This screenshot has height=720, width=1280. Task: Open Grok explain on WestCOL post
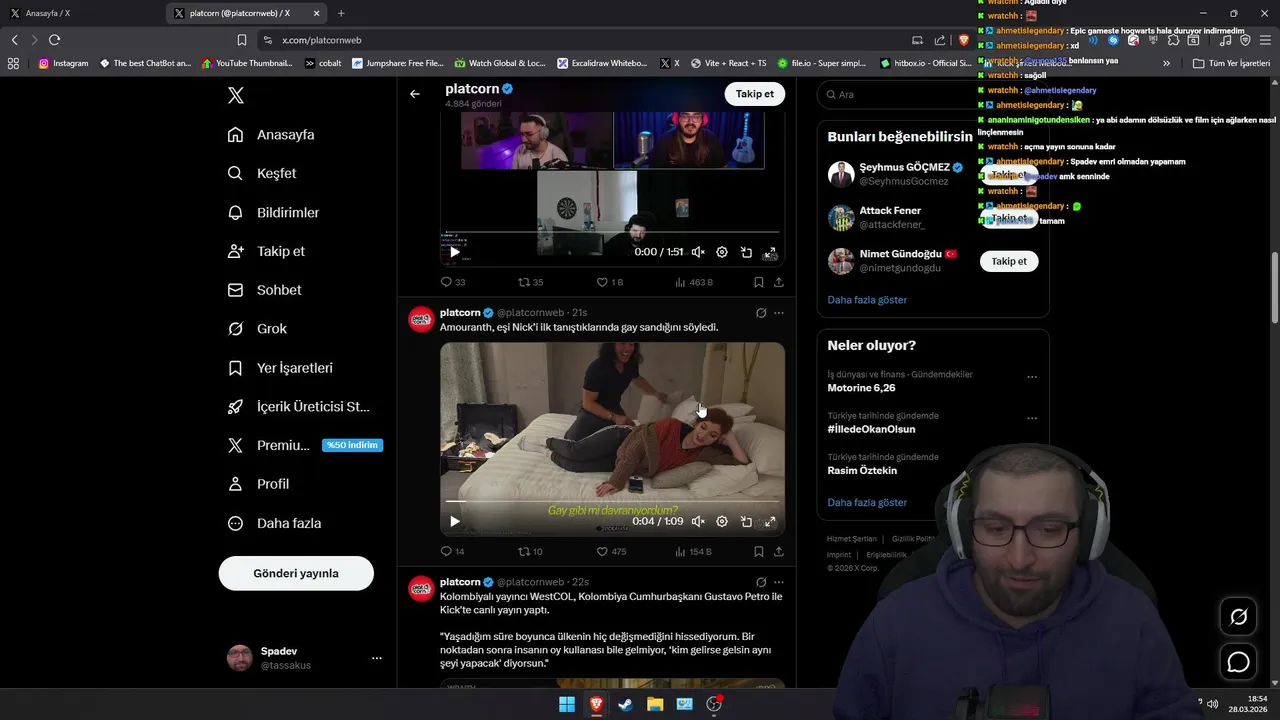[761, 582]
